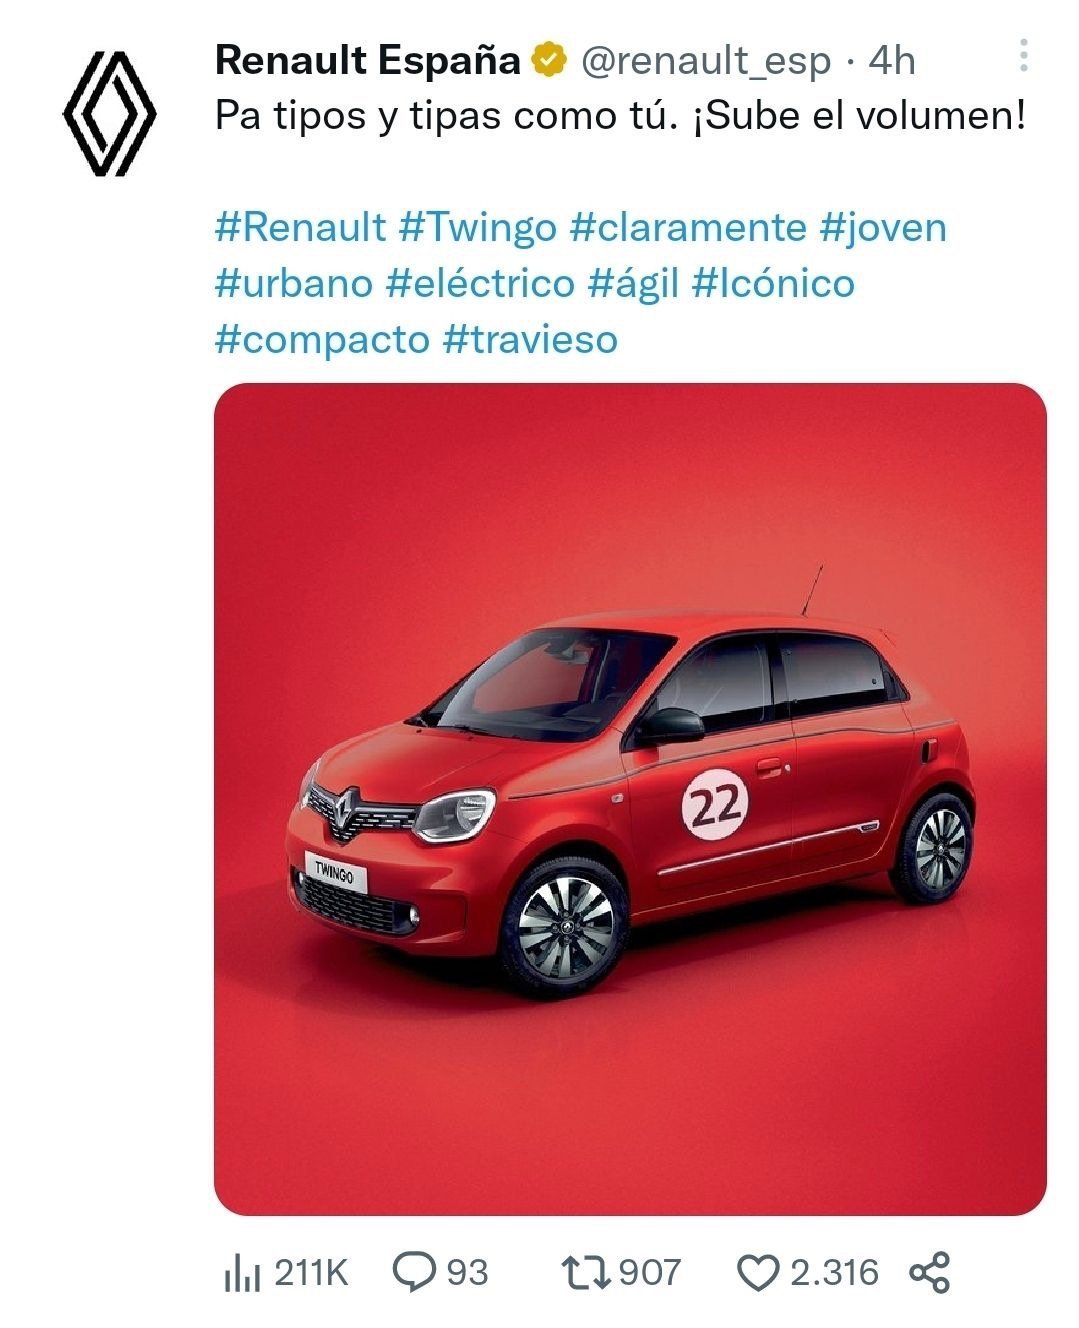This screenshot has height=1328, width=1079.
Task: Retweet with the arrows icon
Action: [x=587, y=1273]
